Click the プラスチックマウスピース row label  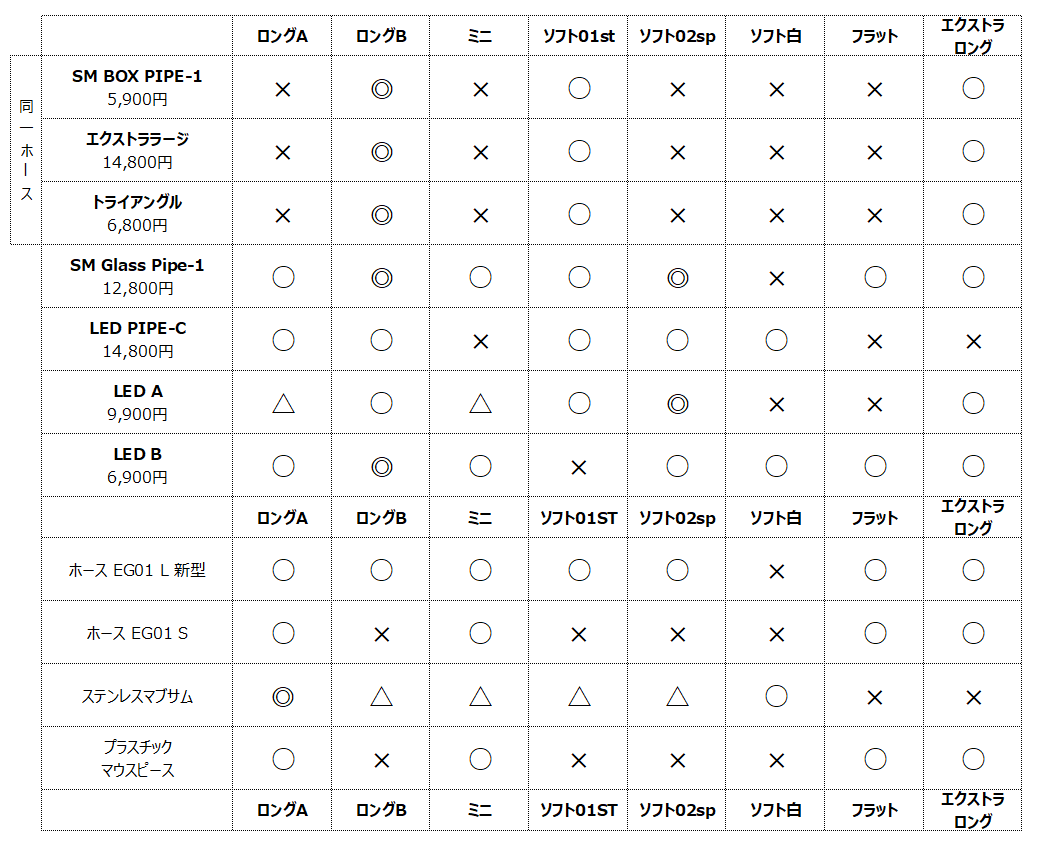pos(137,758)
